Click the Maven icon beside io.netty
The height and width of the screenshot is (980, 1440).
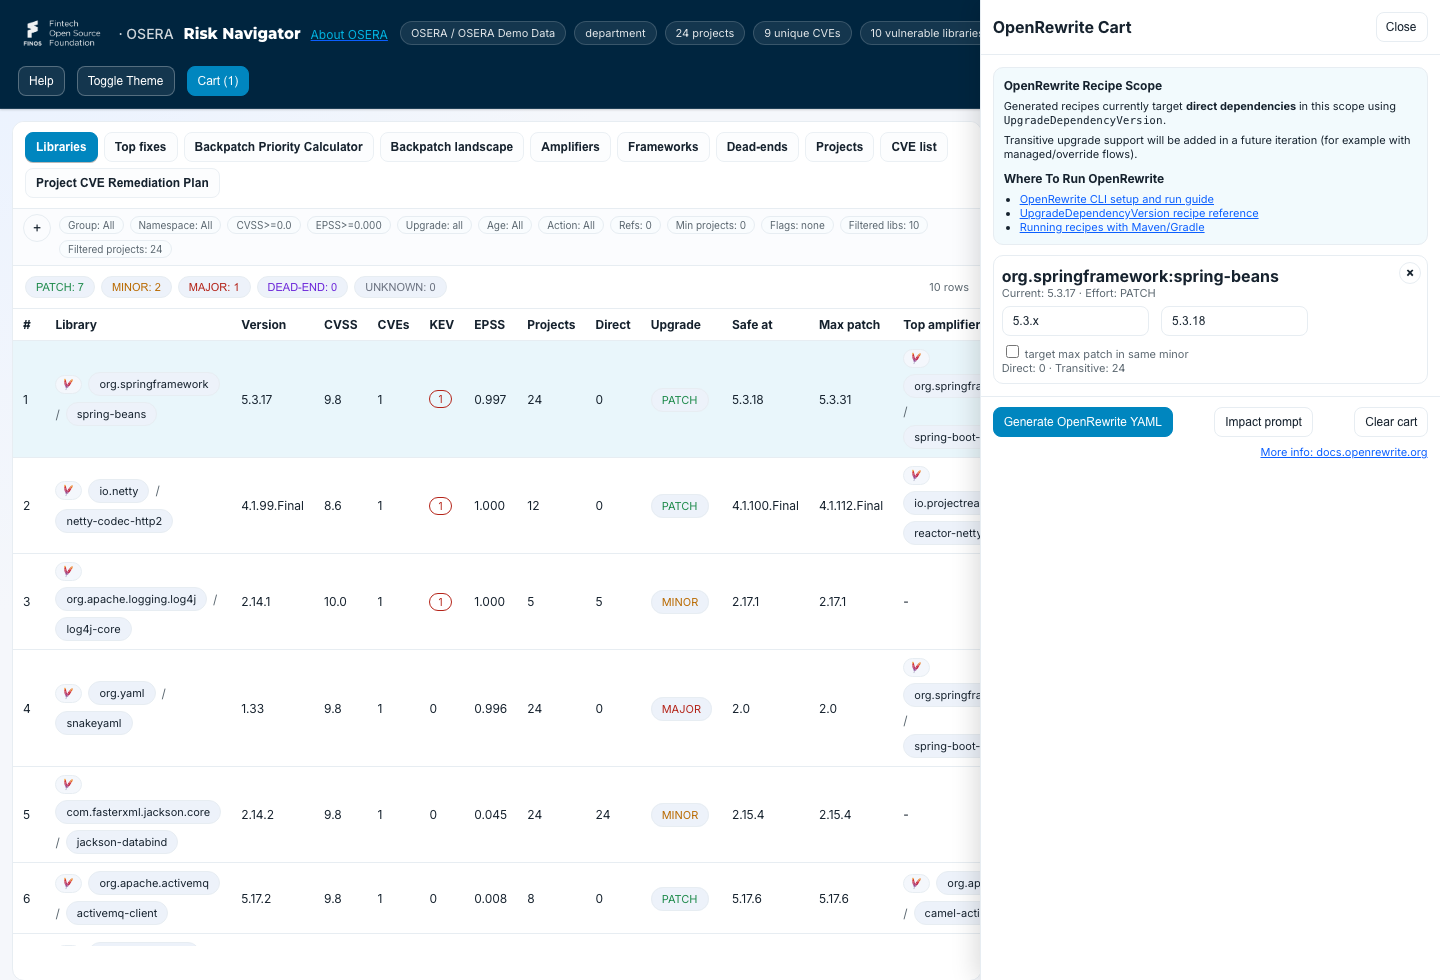click(x=68, y=490)
